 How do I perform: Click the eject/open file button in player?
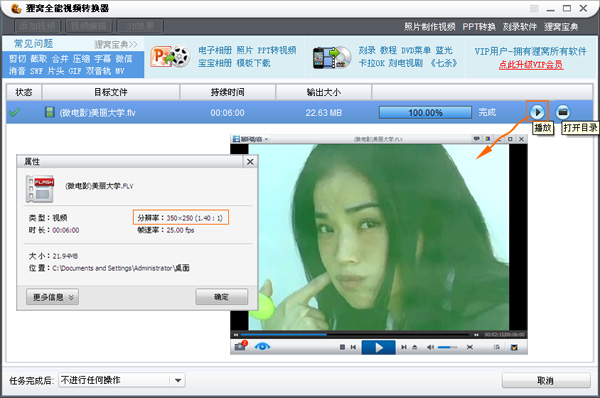(415, 347)
